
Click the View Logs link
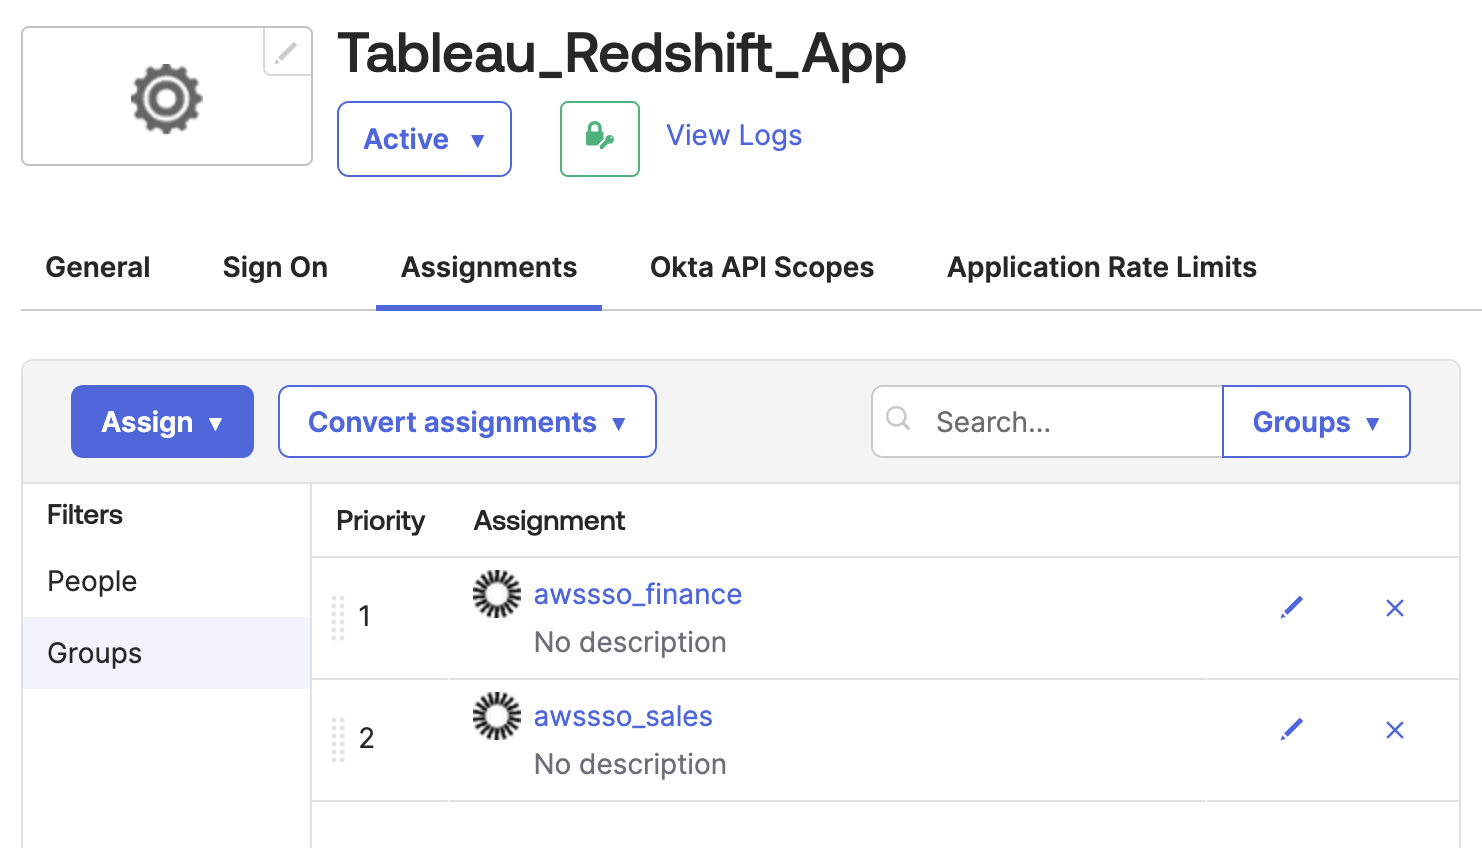click(734, 135)
